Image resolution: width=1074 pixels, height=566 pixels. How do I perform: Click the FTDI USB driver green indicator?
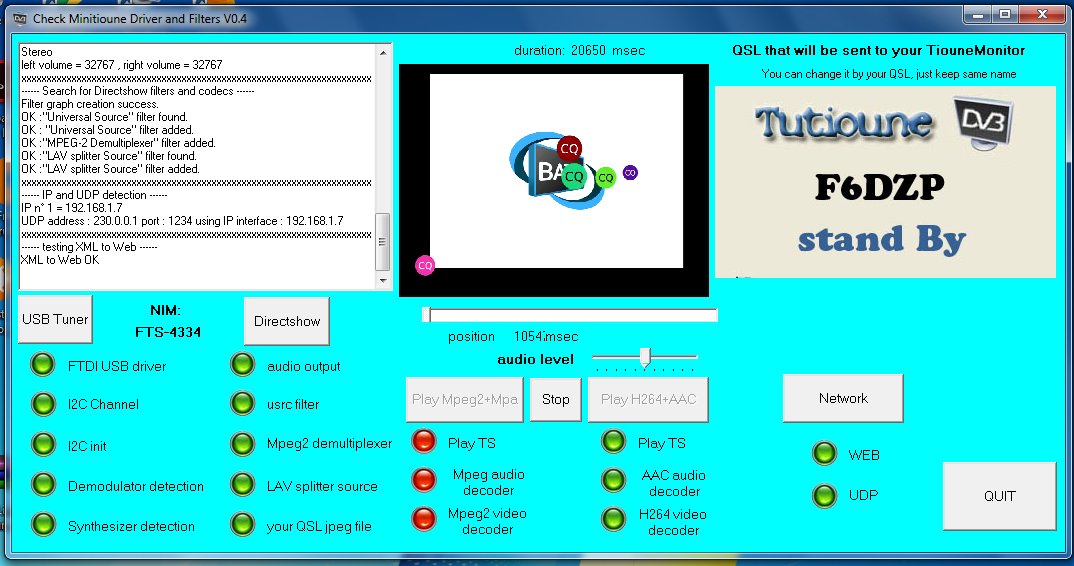coord(43,365)
